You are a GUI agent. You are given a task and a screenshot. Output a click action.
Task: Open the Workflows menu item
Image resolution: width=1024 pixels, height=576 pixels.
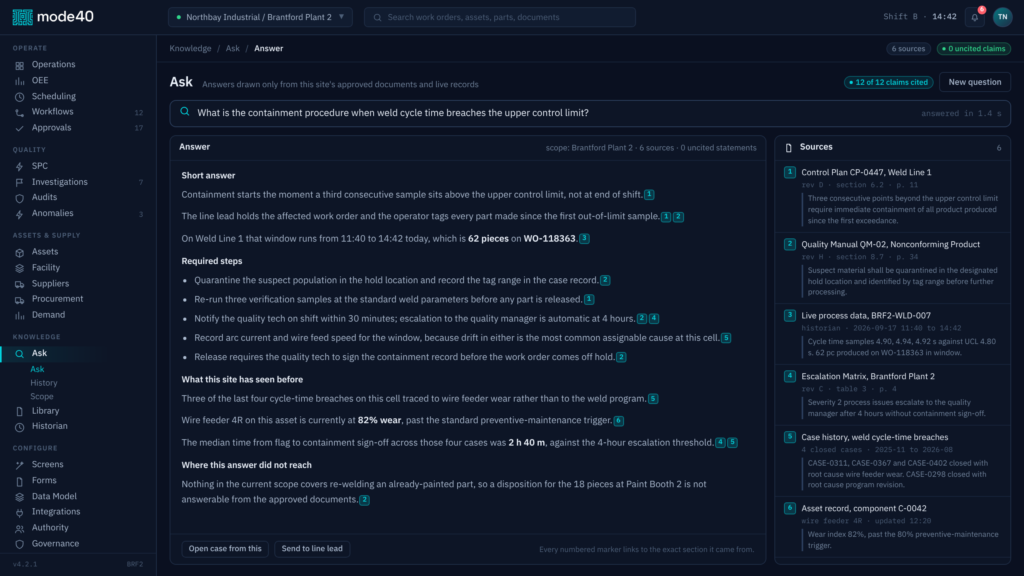click(x=78, y=112)
